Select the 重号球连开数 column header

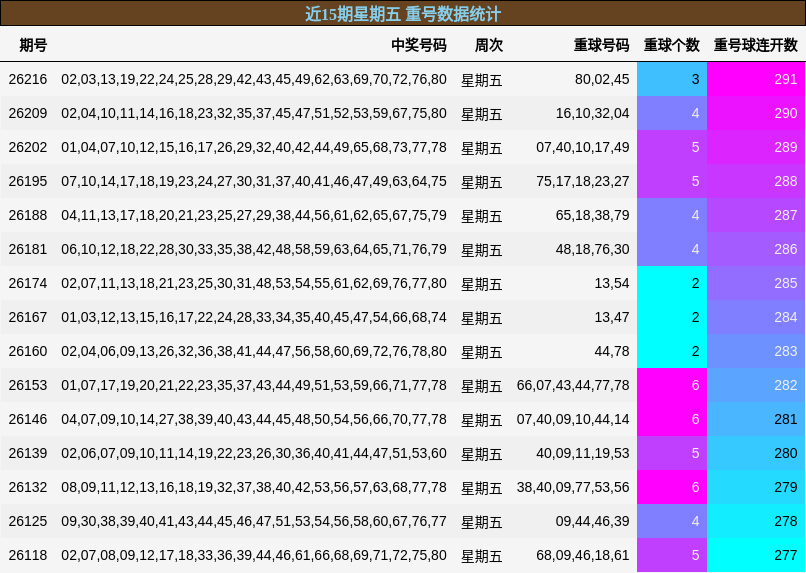[x=756, y=45]
